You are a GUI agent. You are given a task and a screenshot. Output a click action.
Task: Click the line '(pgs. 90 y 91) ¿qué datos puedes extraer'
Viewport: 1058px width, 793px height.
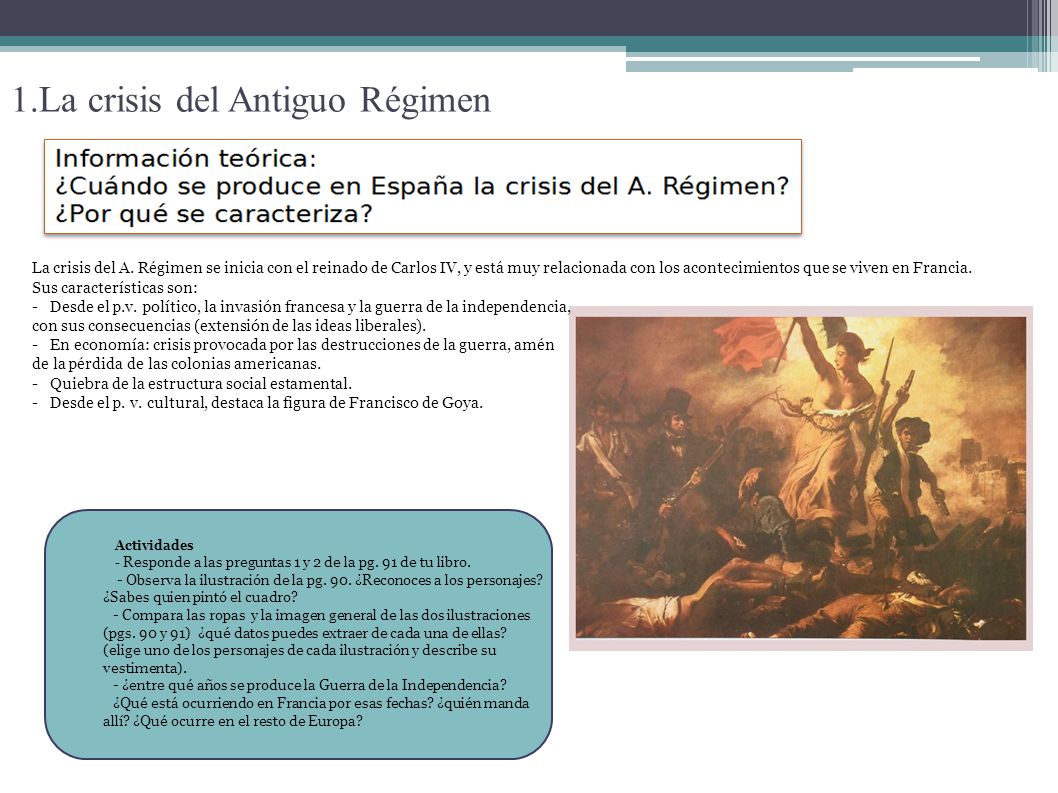point(305,633)
